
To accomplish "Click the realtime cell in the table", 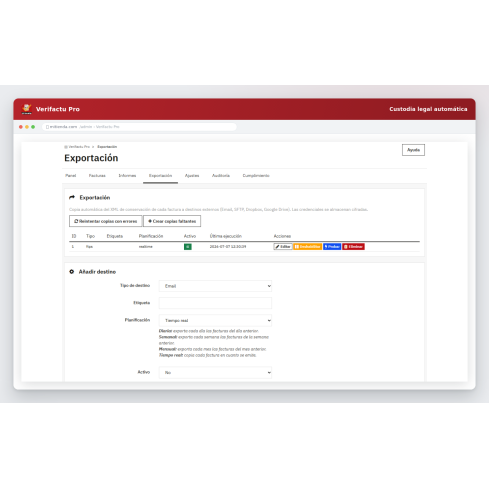I will (x=146, y=247).
